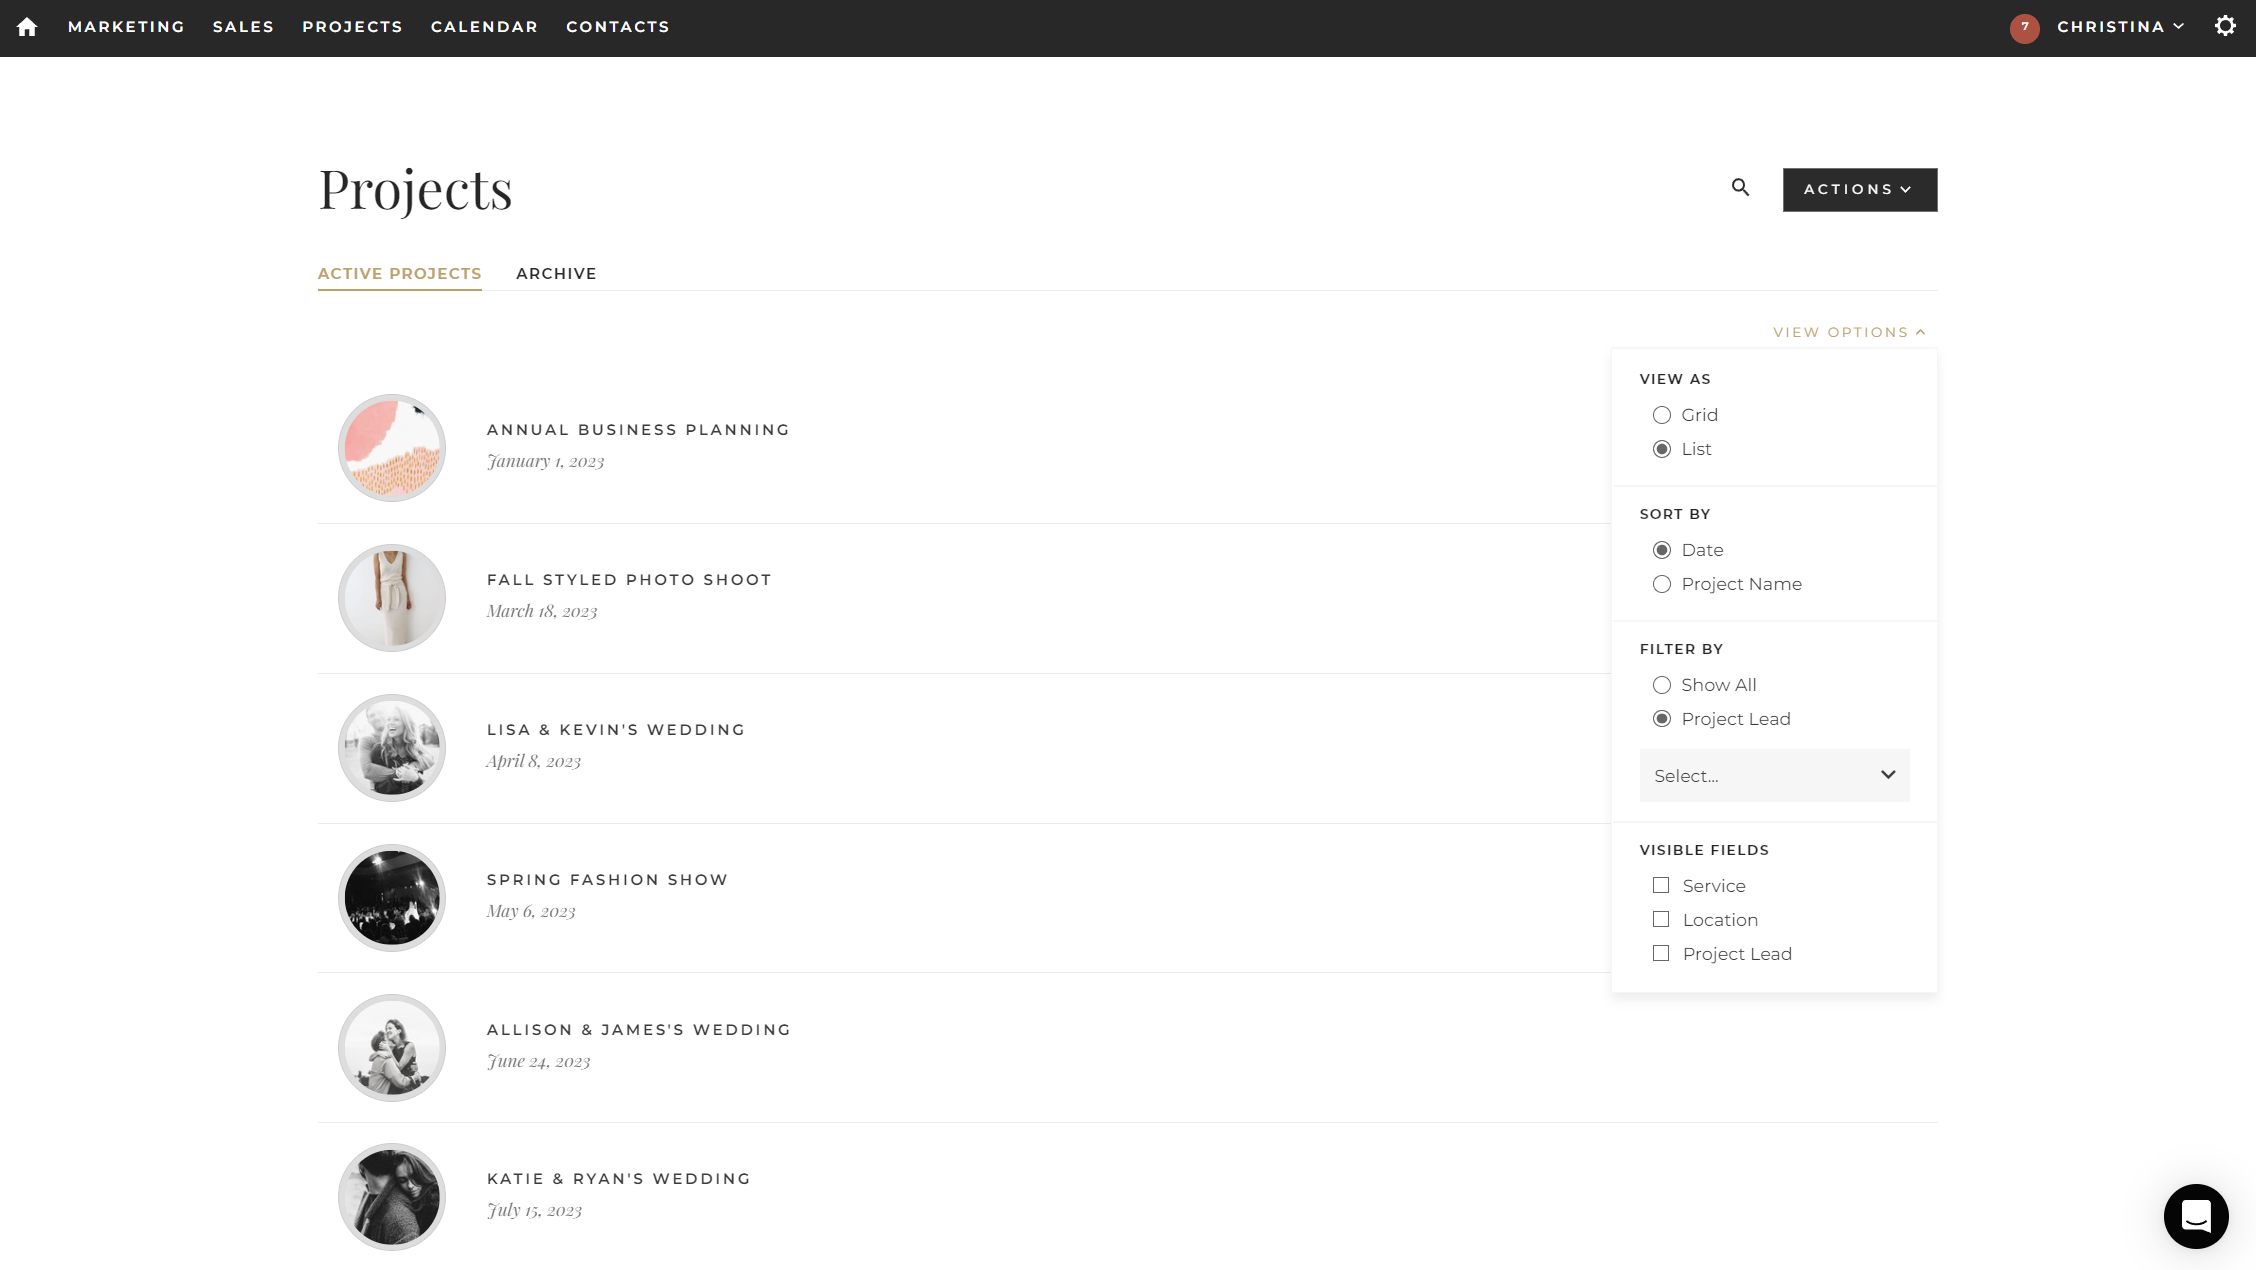Sort projects by Project Name
The width and height of the screenshot is (2256, 1270).
pyautogui.click(x=1662, y=584)
